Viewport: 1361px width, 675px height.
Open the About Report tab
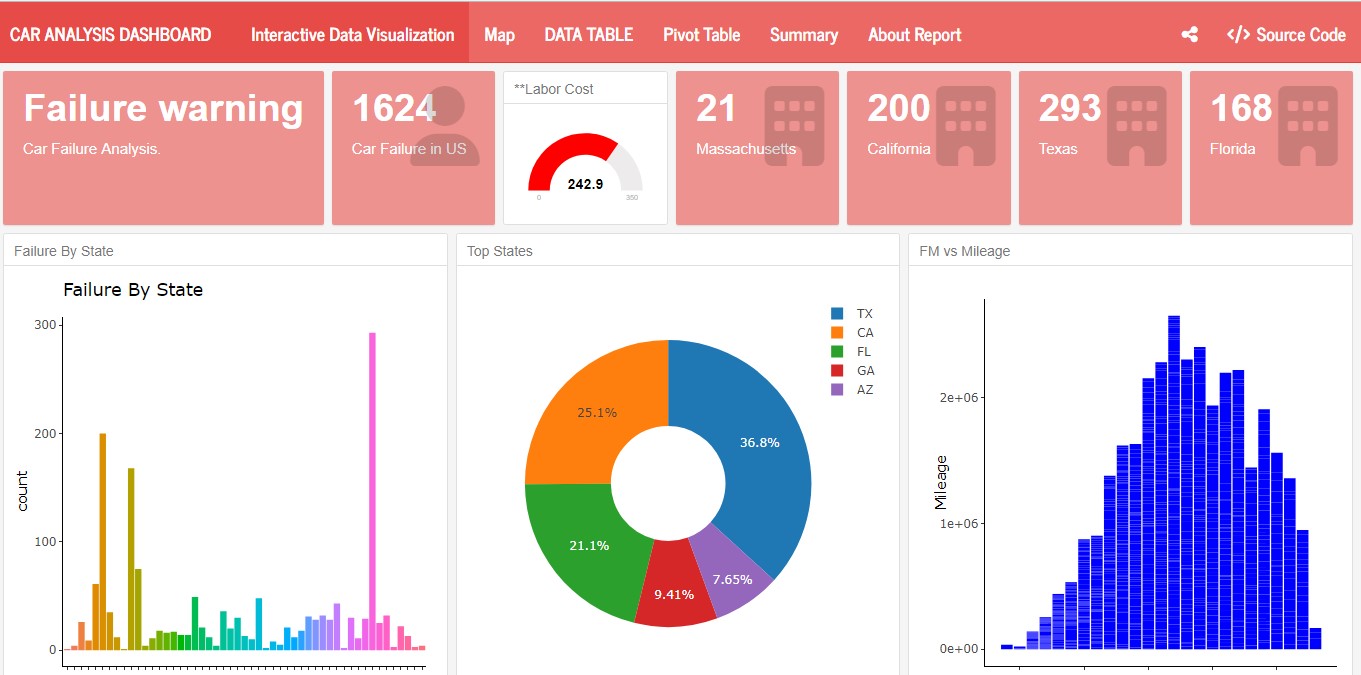pos(914,35)
